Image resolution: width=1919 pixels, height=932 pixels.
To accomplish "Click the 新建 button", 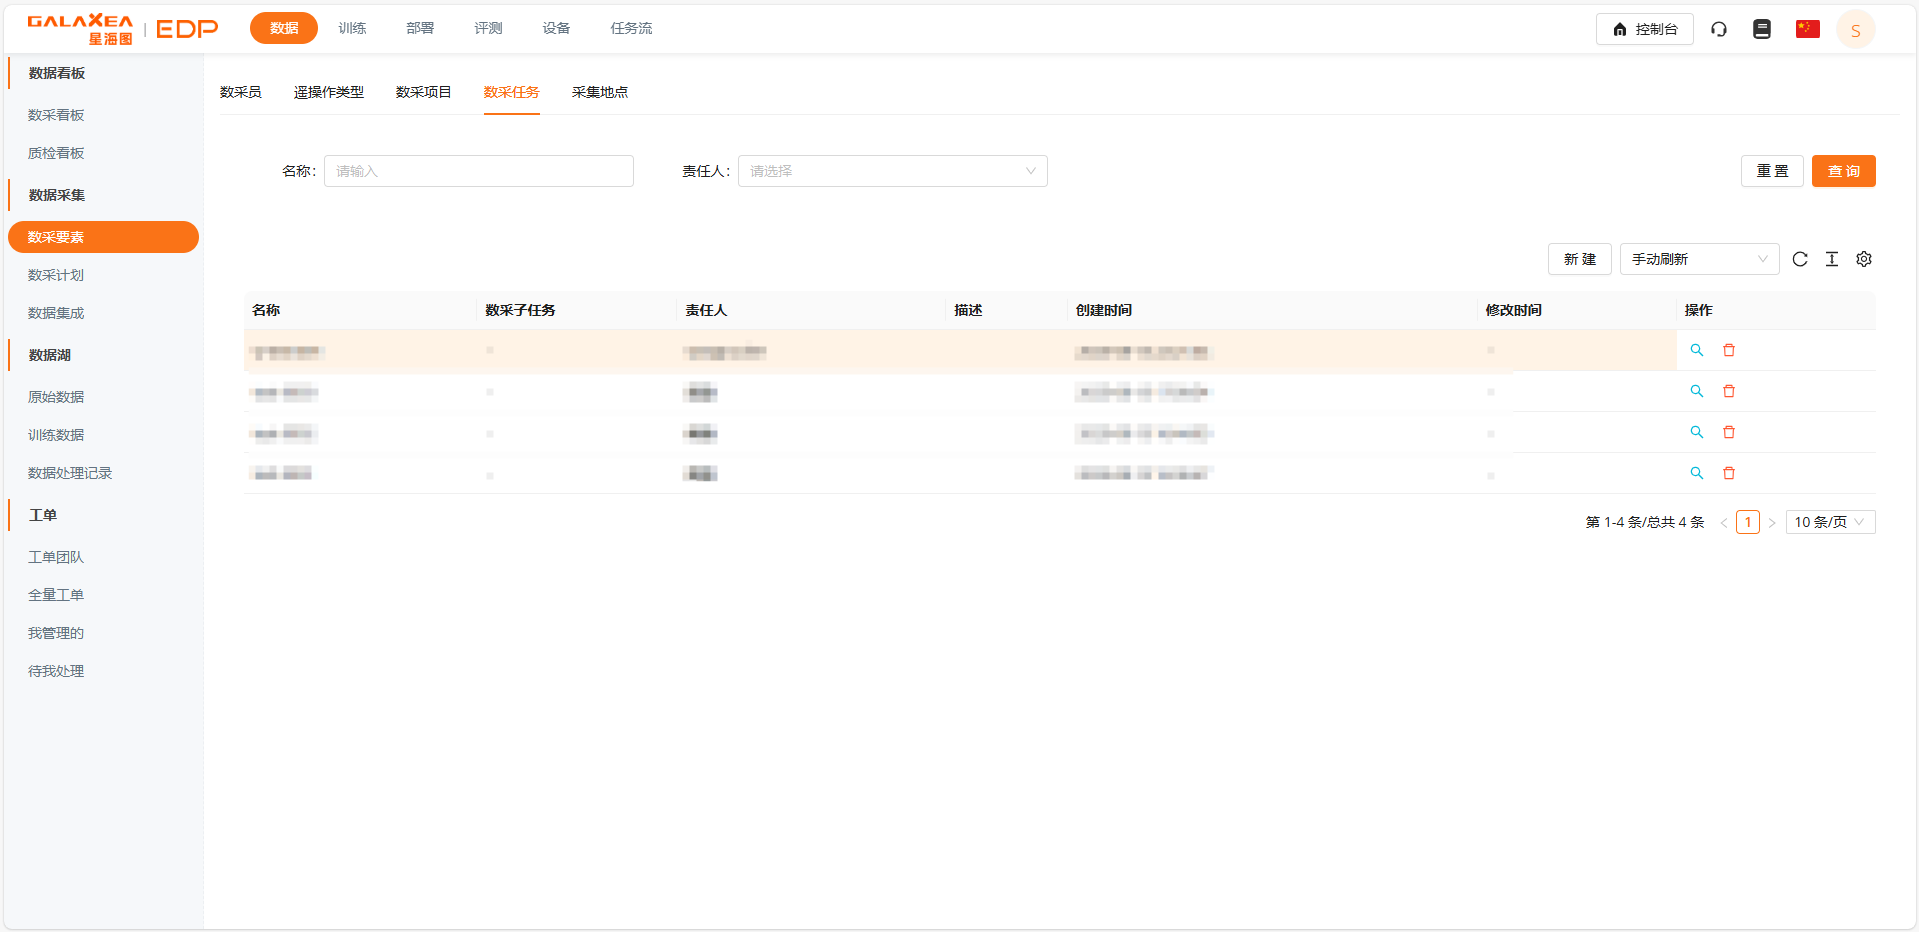I will coord(1579,259).
